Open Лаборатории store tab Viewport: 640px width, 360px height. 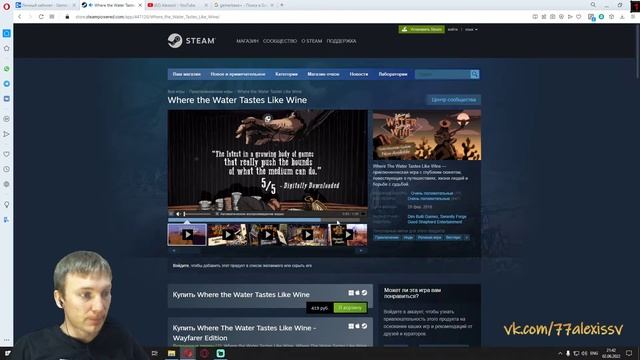393,74
